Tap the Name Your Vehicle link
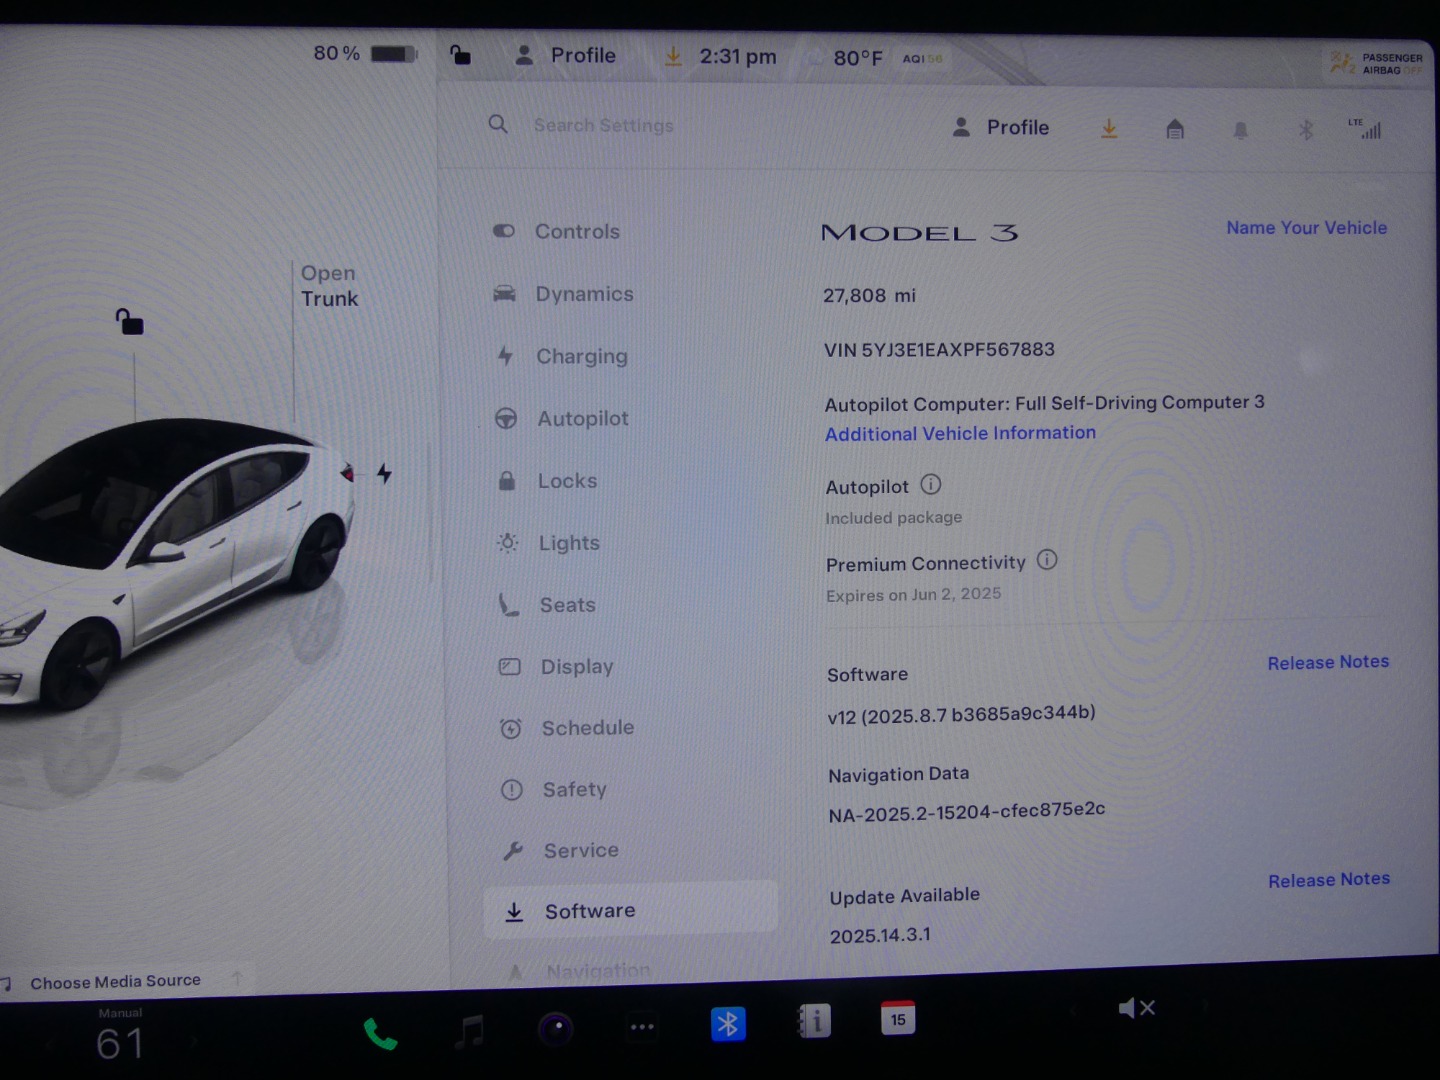Screen dimensions: 1440x1080 1306,228
